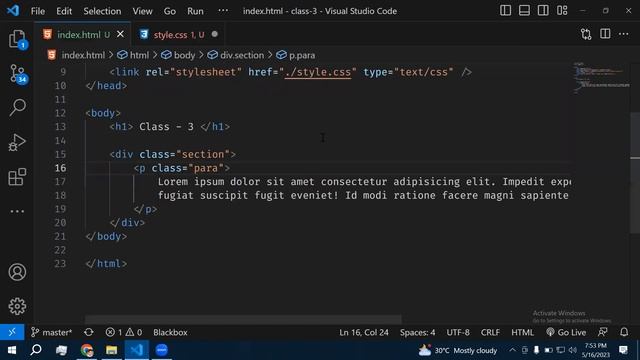Image resolution: width=640 pixels, height=360 pixels.
Task: Toggle the primary side bar layout button
Action: point(505,11)
